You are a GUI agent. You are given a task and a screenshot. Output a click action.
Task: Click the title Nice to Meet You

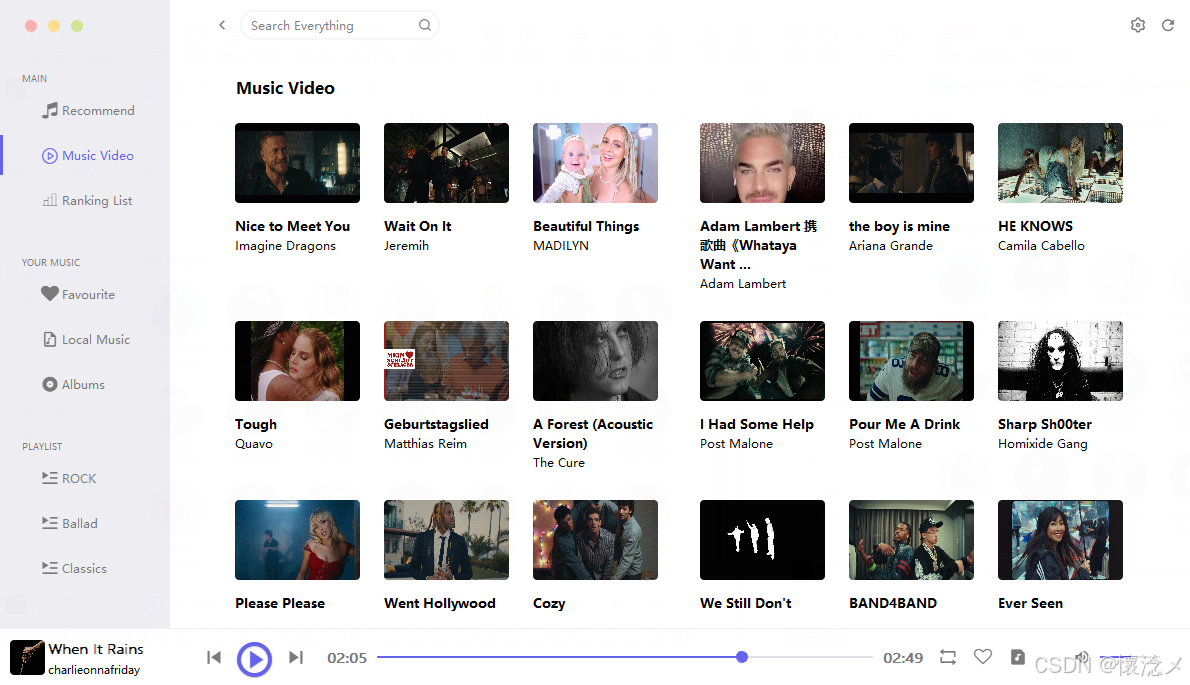tap(292, 226)
